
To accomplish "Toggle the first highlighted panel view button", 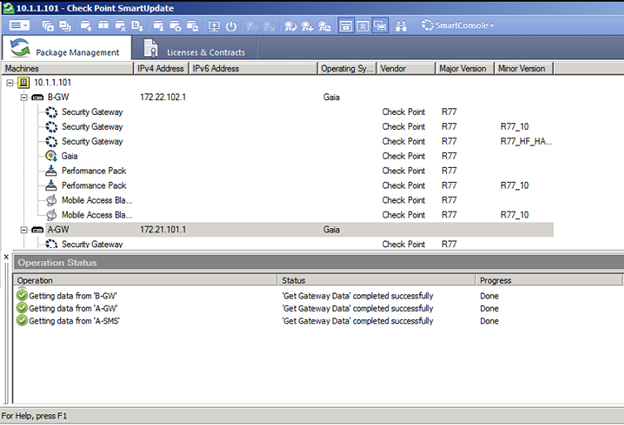I will pos(346,26).
